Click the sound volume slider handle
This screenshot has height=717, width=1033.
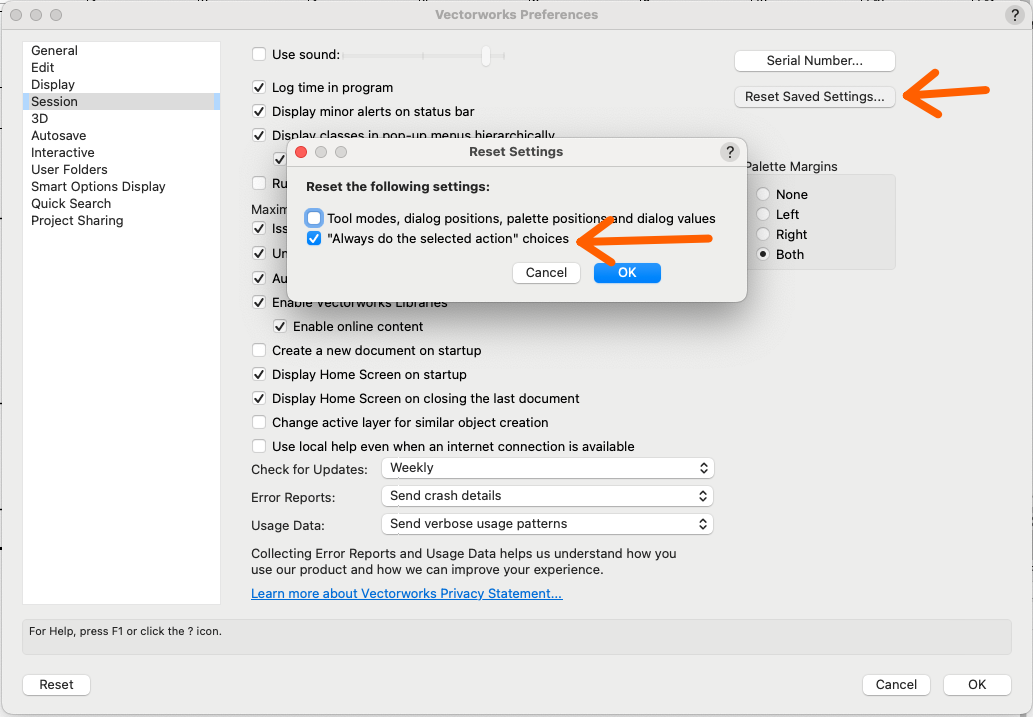pyautogui.click(x=486, y=56)
